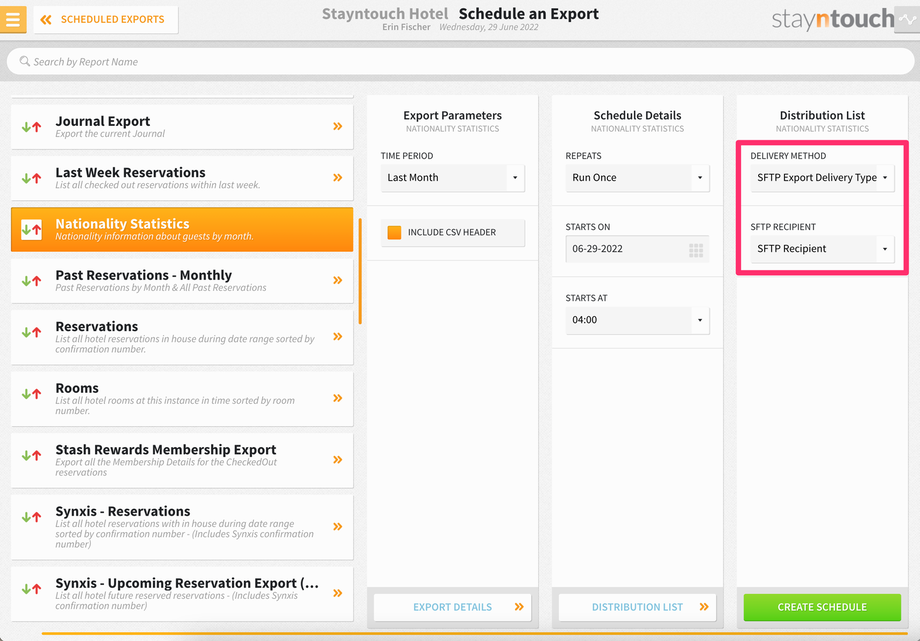Open the Time Period dropdown showing Last Month

coord(452,177)
